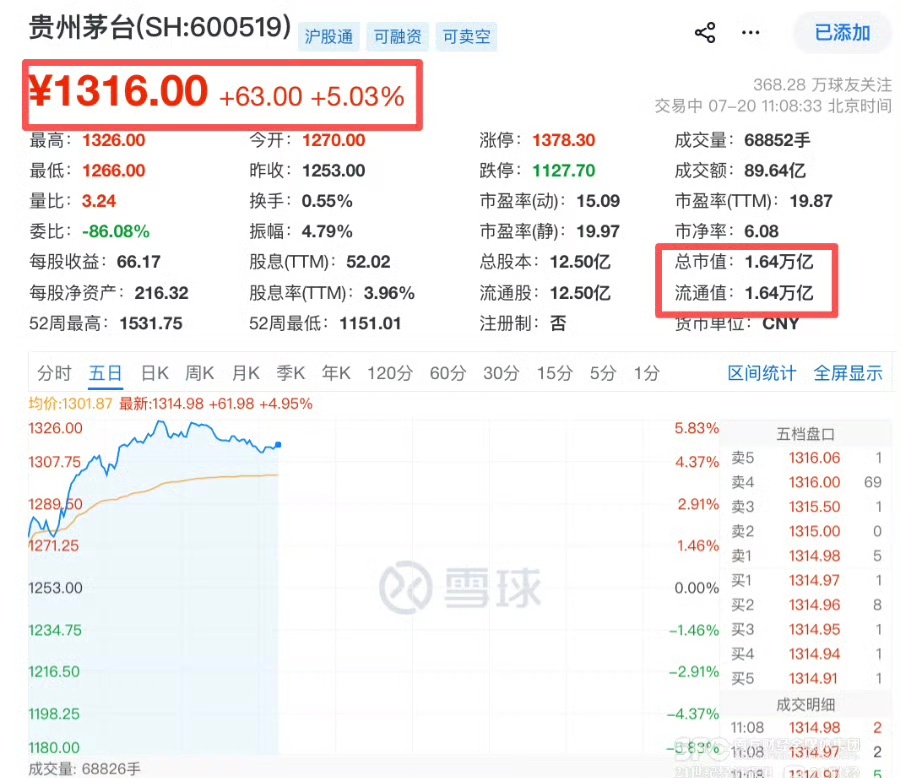Click the 总市值 value 1.64万亿
This screenshot has width=900, height=778.
tap(779, 262)
